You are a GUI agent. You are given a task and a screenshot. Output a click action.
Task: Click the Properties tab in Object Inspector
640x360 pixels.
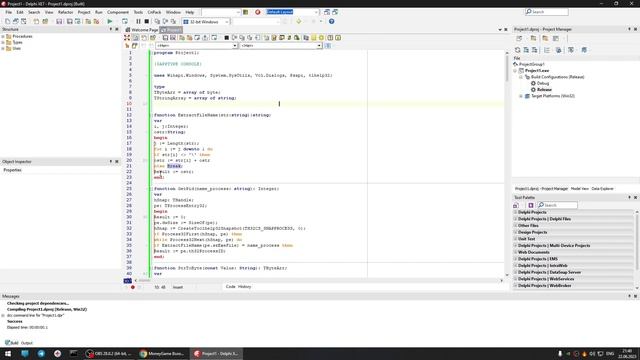[12, 170]
